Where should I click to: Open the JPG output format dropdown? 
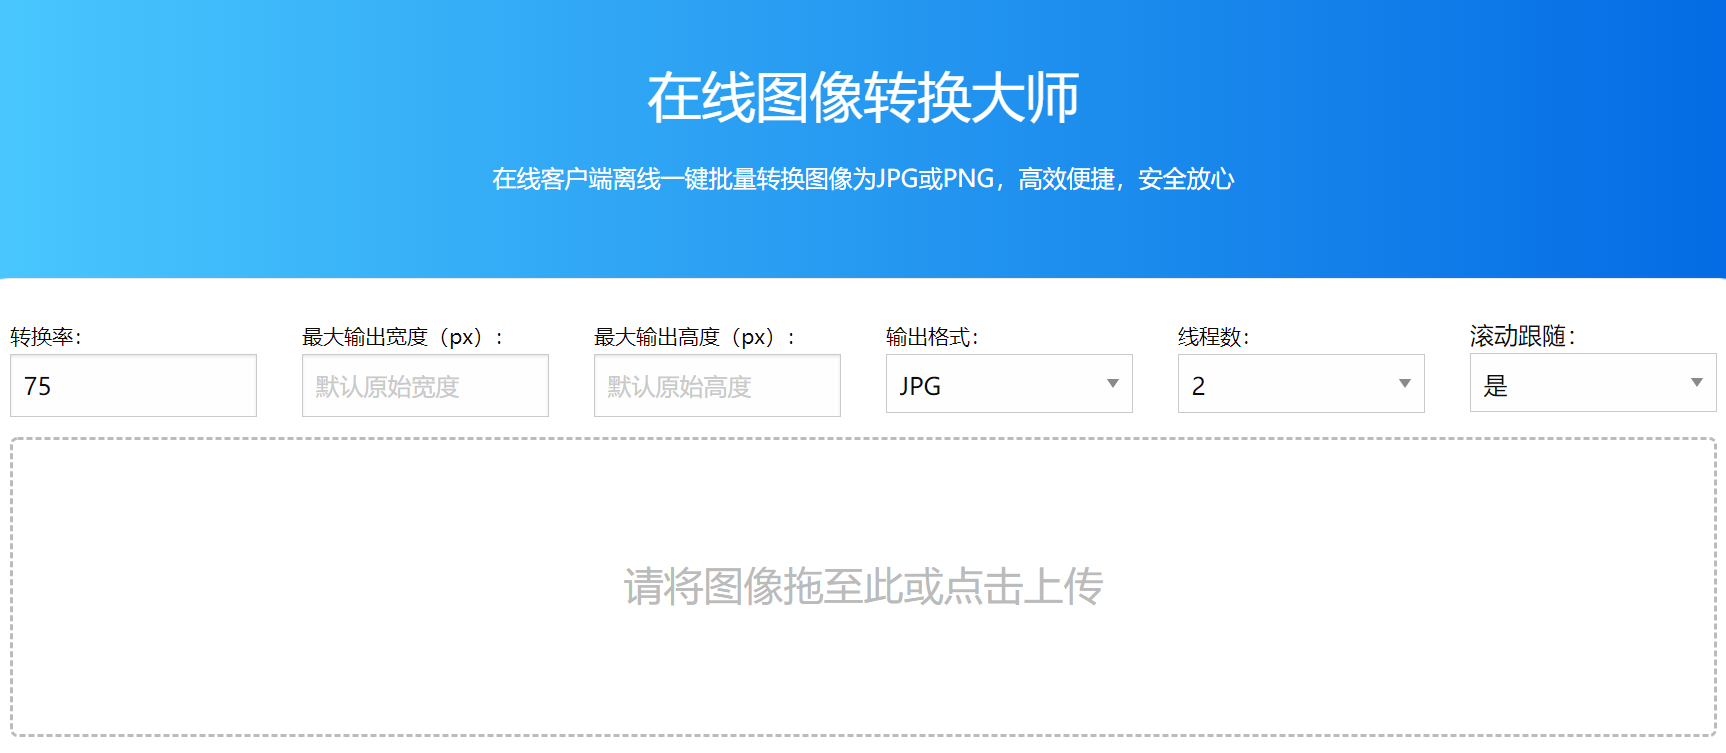point(1000,384)
